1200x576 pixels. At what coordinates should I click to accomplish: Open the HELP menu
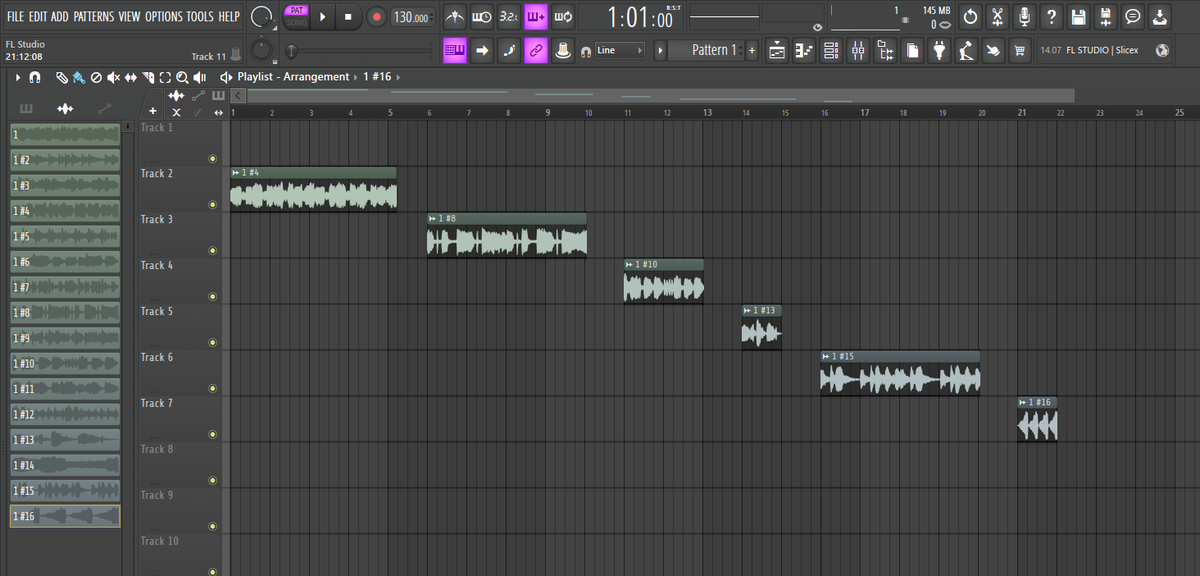coord(229,17)
